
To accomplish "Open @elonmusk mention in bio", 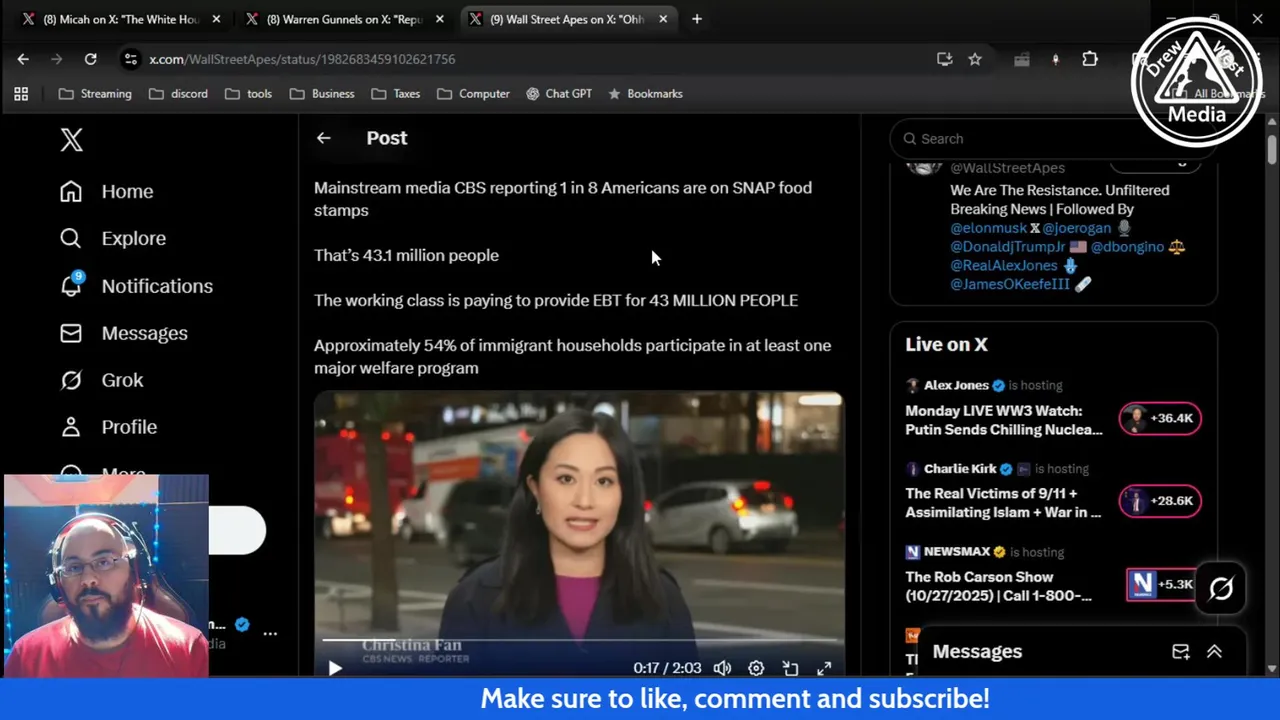I will coord(988,228).
